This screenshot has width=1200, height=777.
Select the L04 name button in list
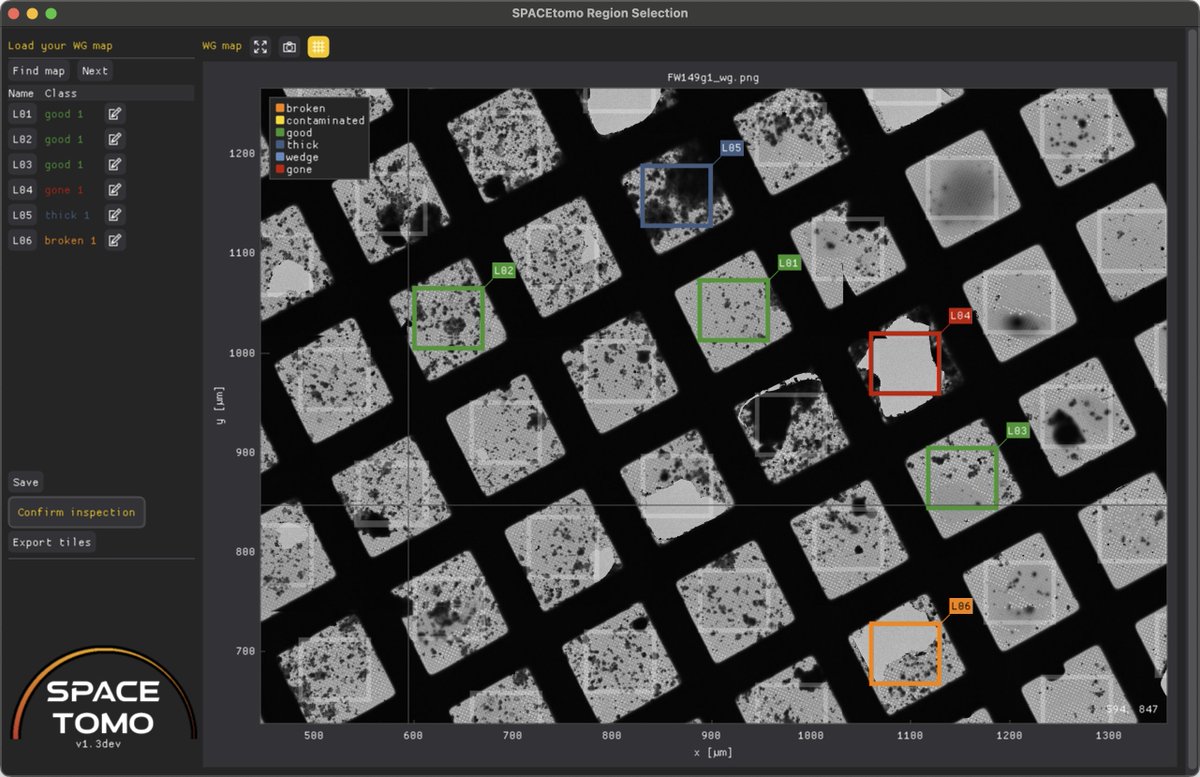(22, 190)
